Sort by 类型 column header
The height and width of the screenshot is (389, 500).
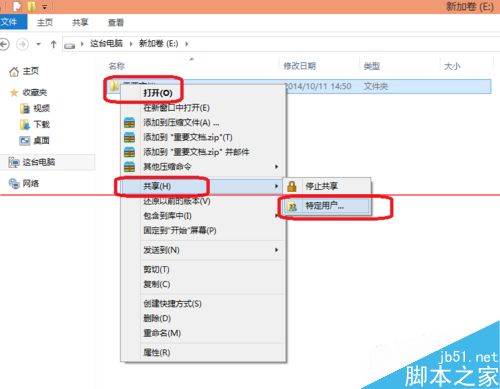coord(372,66)
